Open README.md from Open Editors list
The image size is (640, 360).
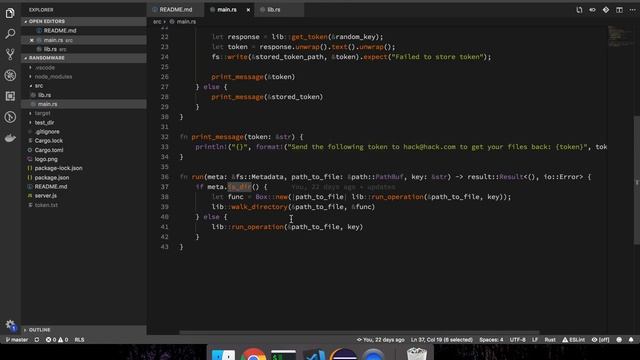[84, 31]
